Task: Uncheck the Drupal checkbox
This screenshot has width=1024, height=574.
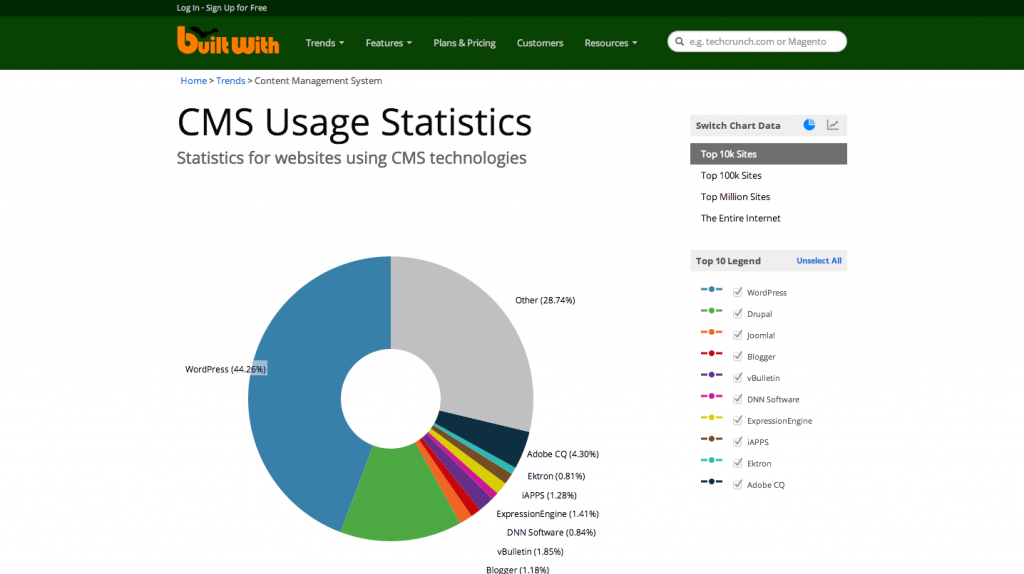Action: (737, 313)
